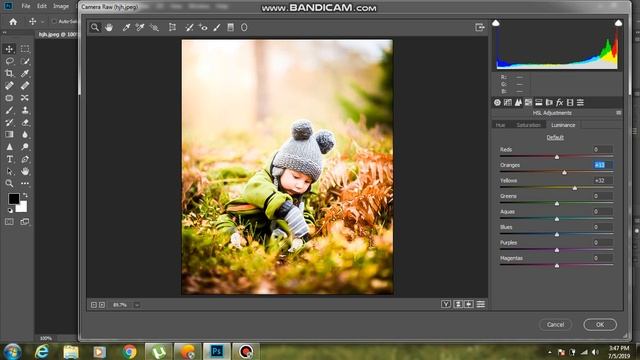The width and height of the screenshot is (640, 360).
Task: Zoom in with plus button
Action: click(102, 305)
